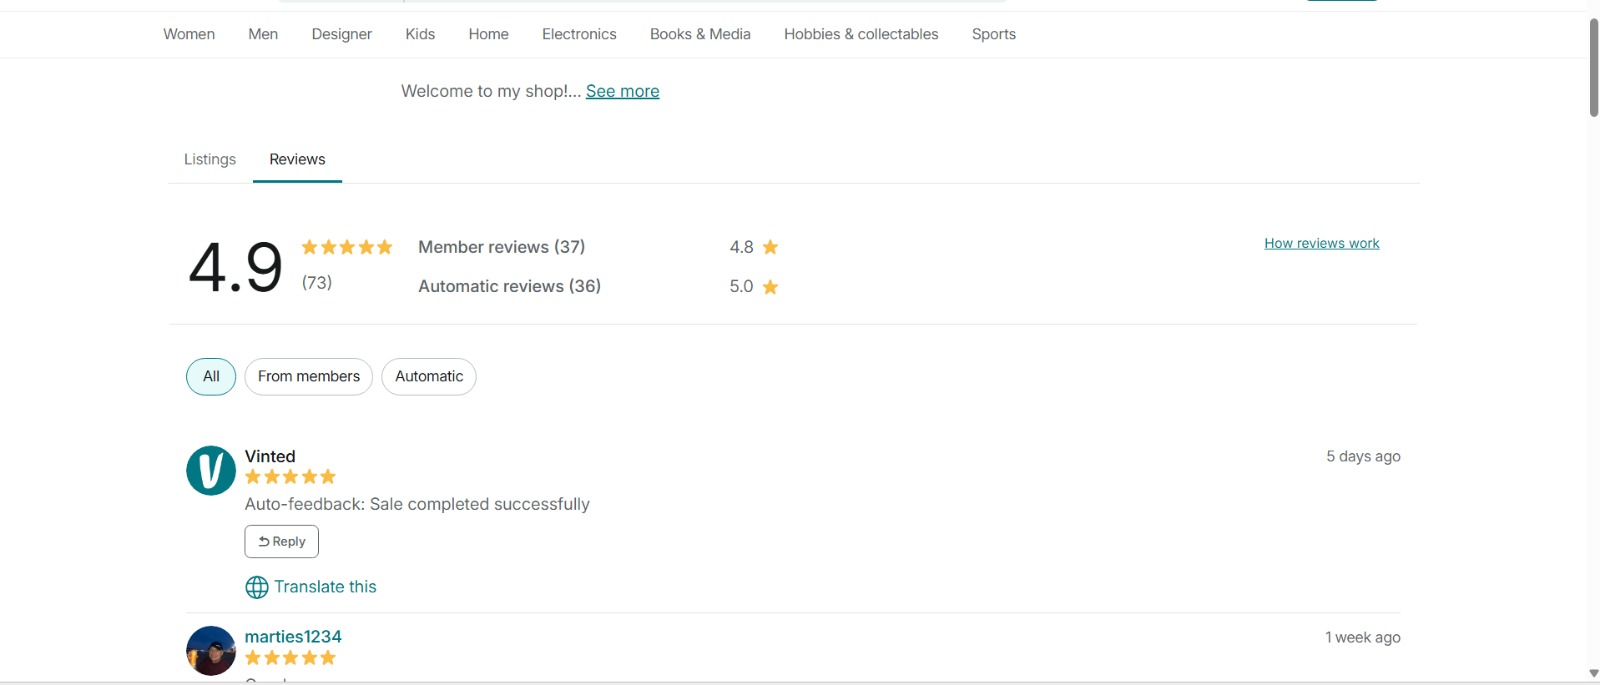Click the 4.8 member rating star
The height and width of the screenshot is (685, 1600).
click(770, 247)
